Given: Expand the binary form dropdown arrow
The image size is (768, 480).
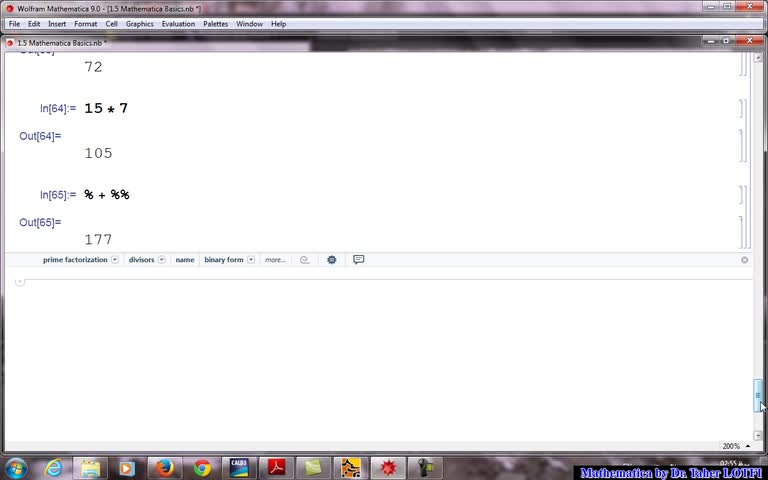Looking at the screenshot, I should click(x=251, y=260).
